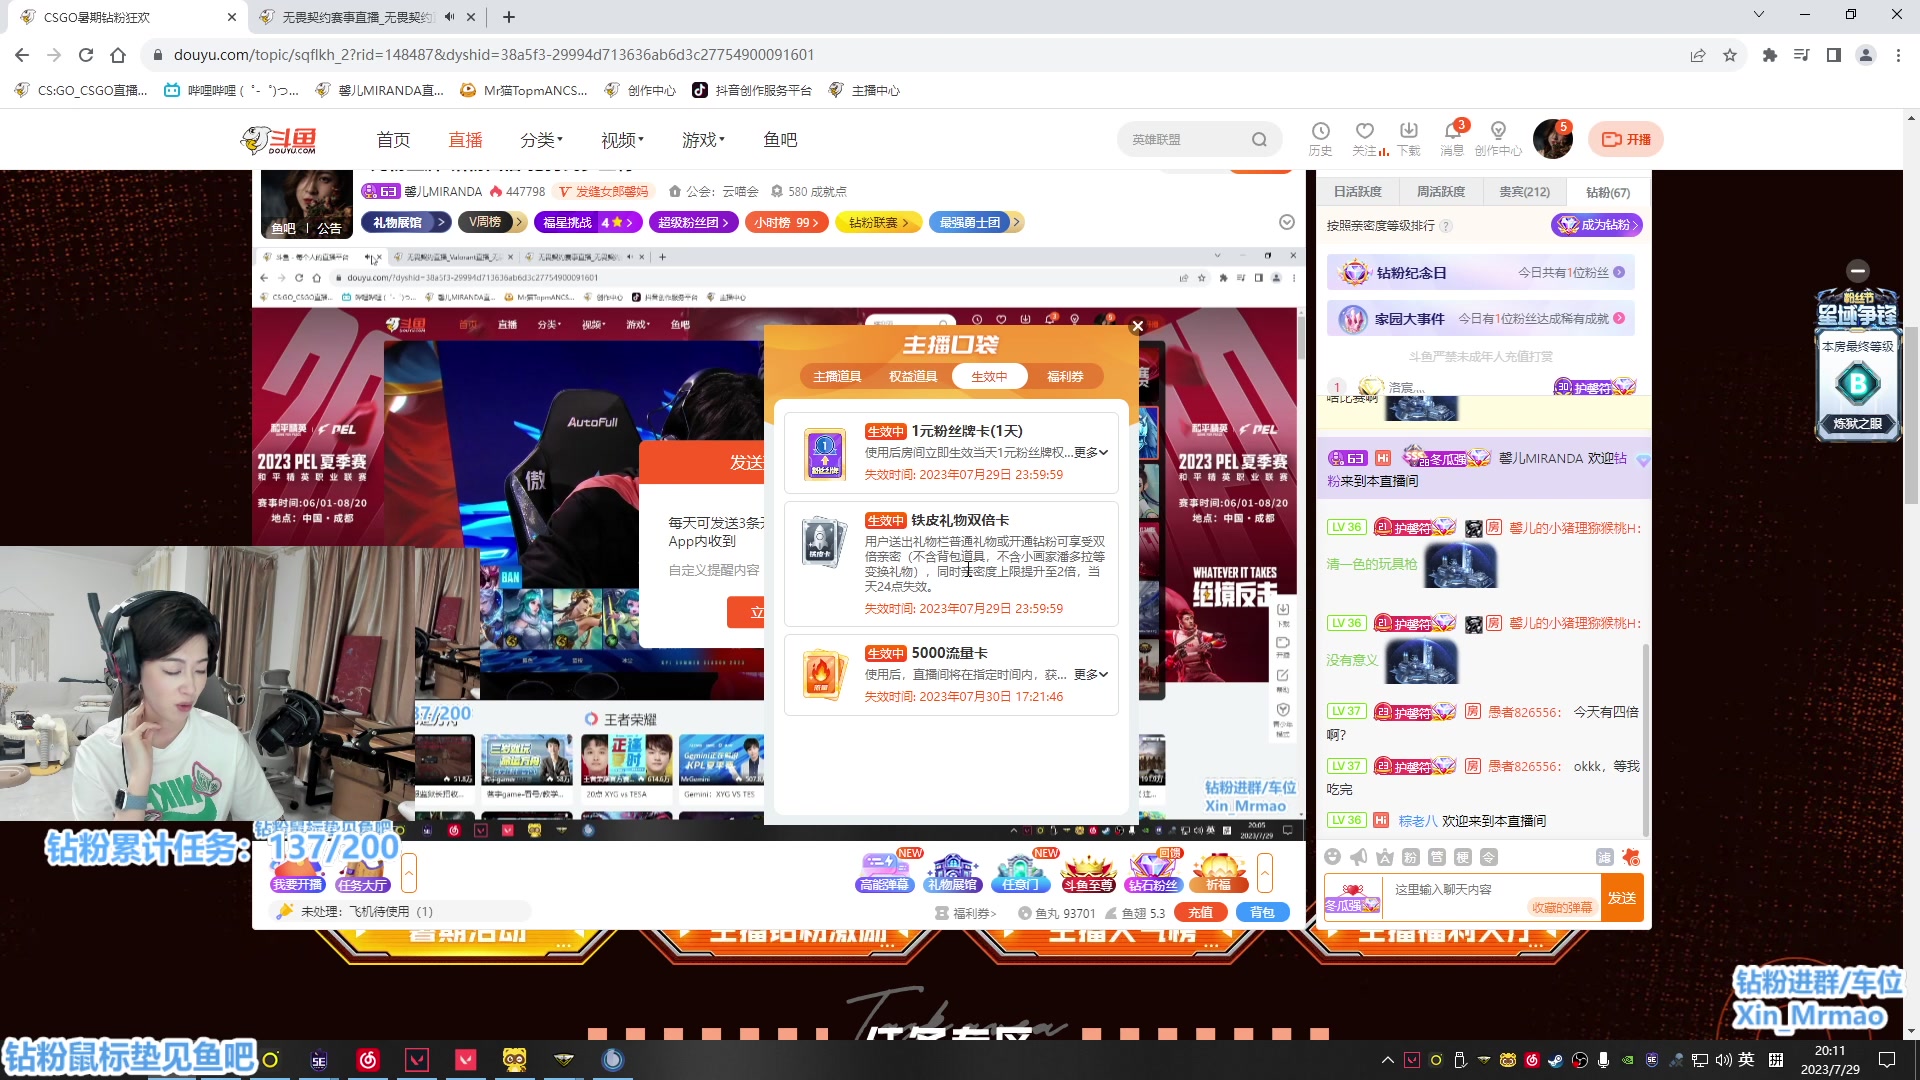This screenshot has height=1080, width=1920.
Task: Expand 更多 on 1元粉丝牌卡 item
Action: 1091,452
